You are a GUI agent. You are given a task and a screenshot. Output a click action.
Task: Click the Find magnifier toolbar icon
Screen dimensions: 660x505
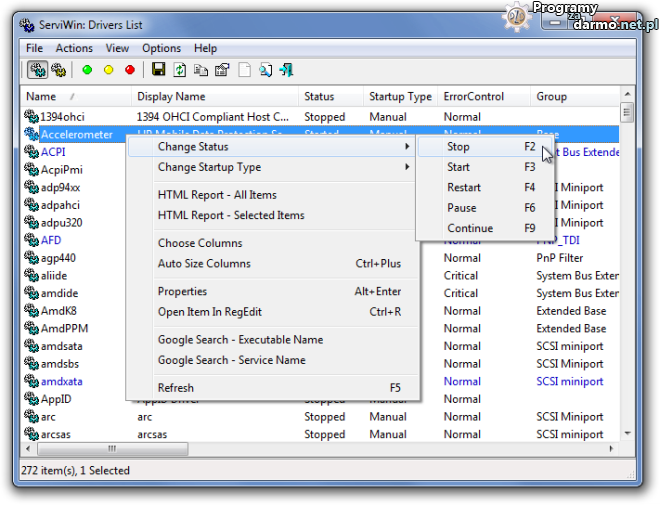tap(265, 70)
